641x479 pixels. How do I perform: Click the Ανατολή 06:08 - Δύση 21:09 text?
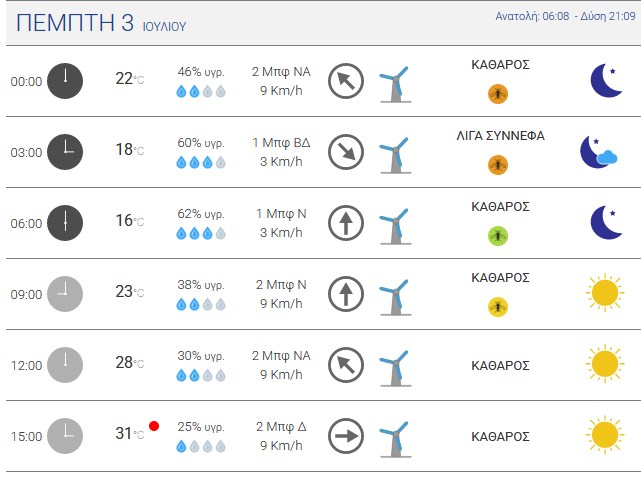click(x=565, y=16)
